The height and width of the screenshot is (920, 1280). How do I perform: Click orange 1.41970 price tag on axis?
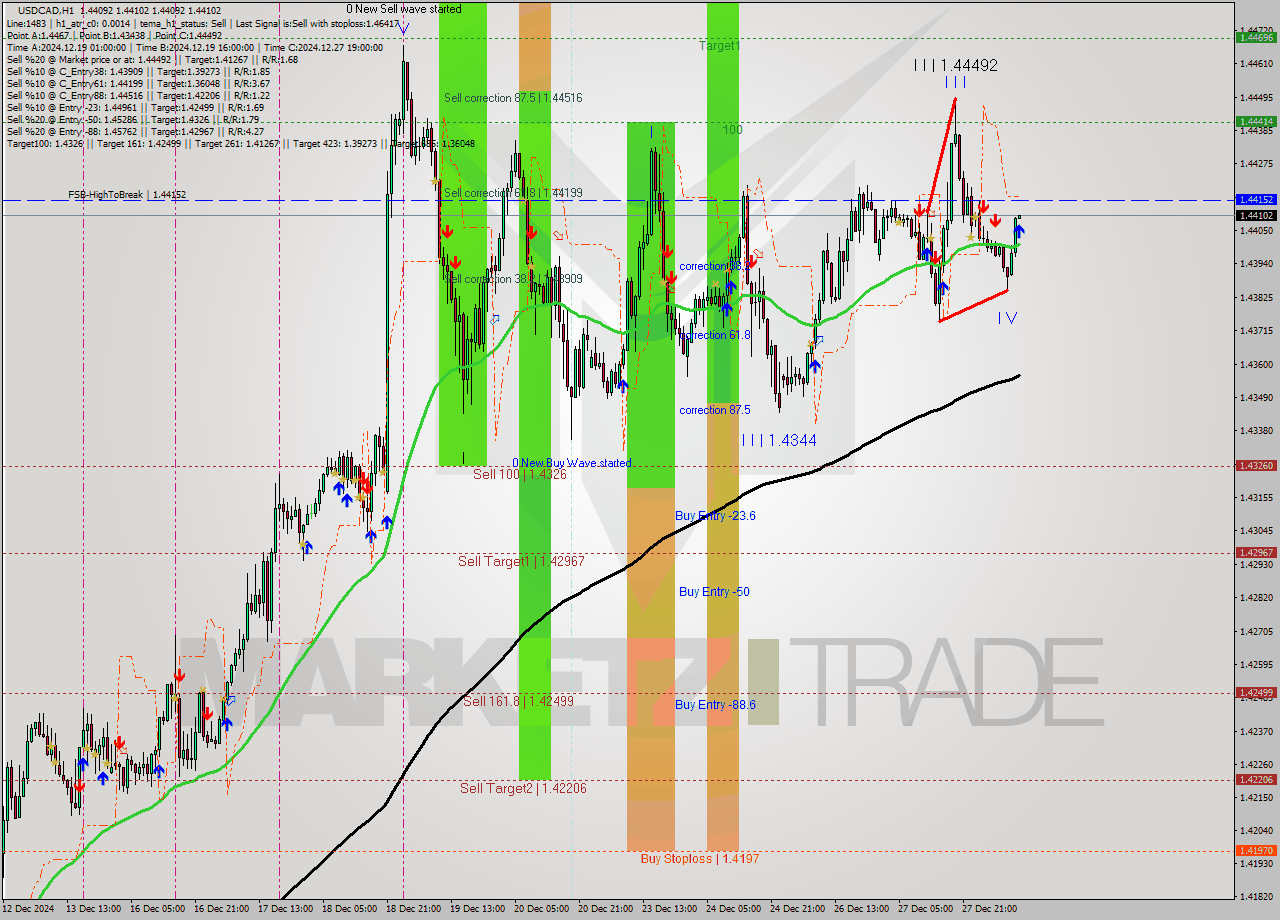click(x=1256, y=850)
